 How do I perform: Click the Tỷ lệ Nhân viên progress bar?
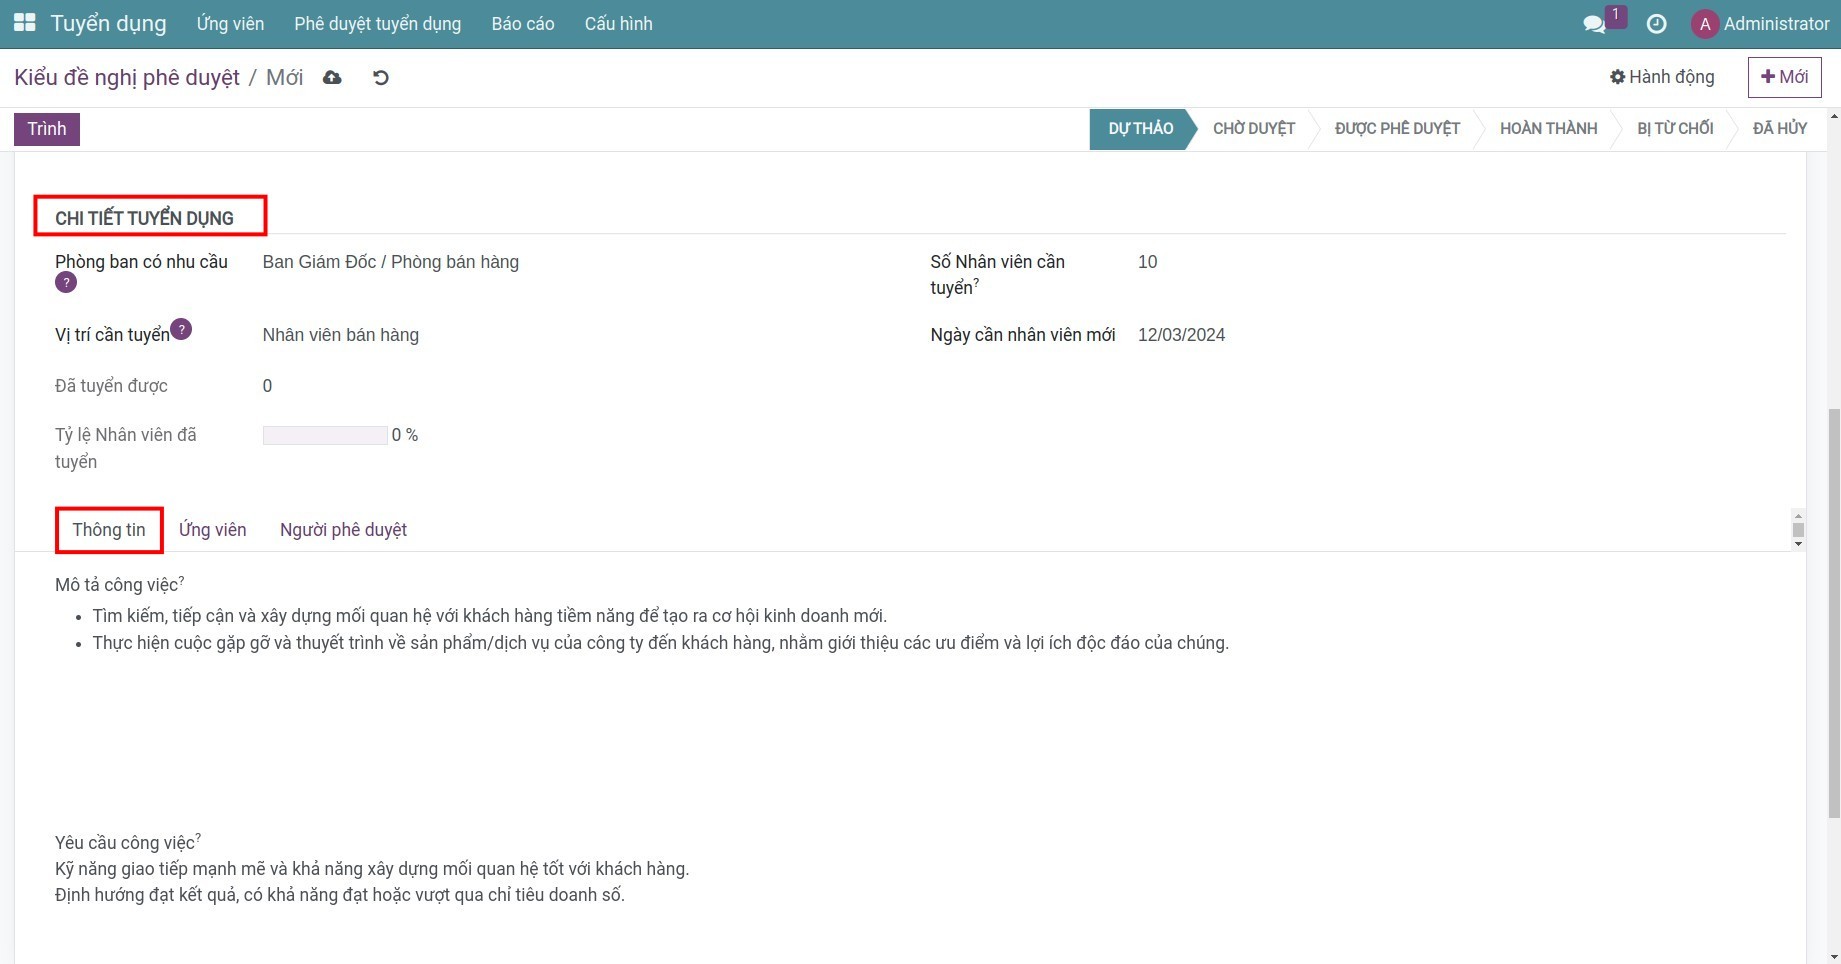[x=325, y=436]
